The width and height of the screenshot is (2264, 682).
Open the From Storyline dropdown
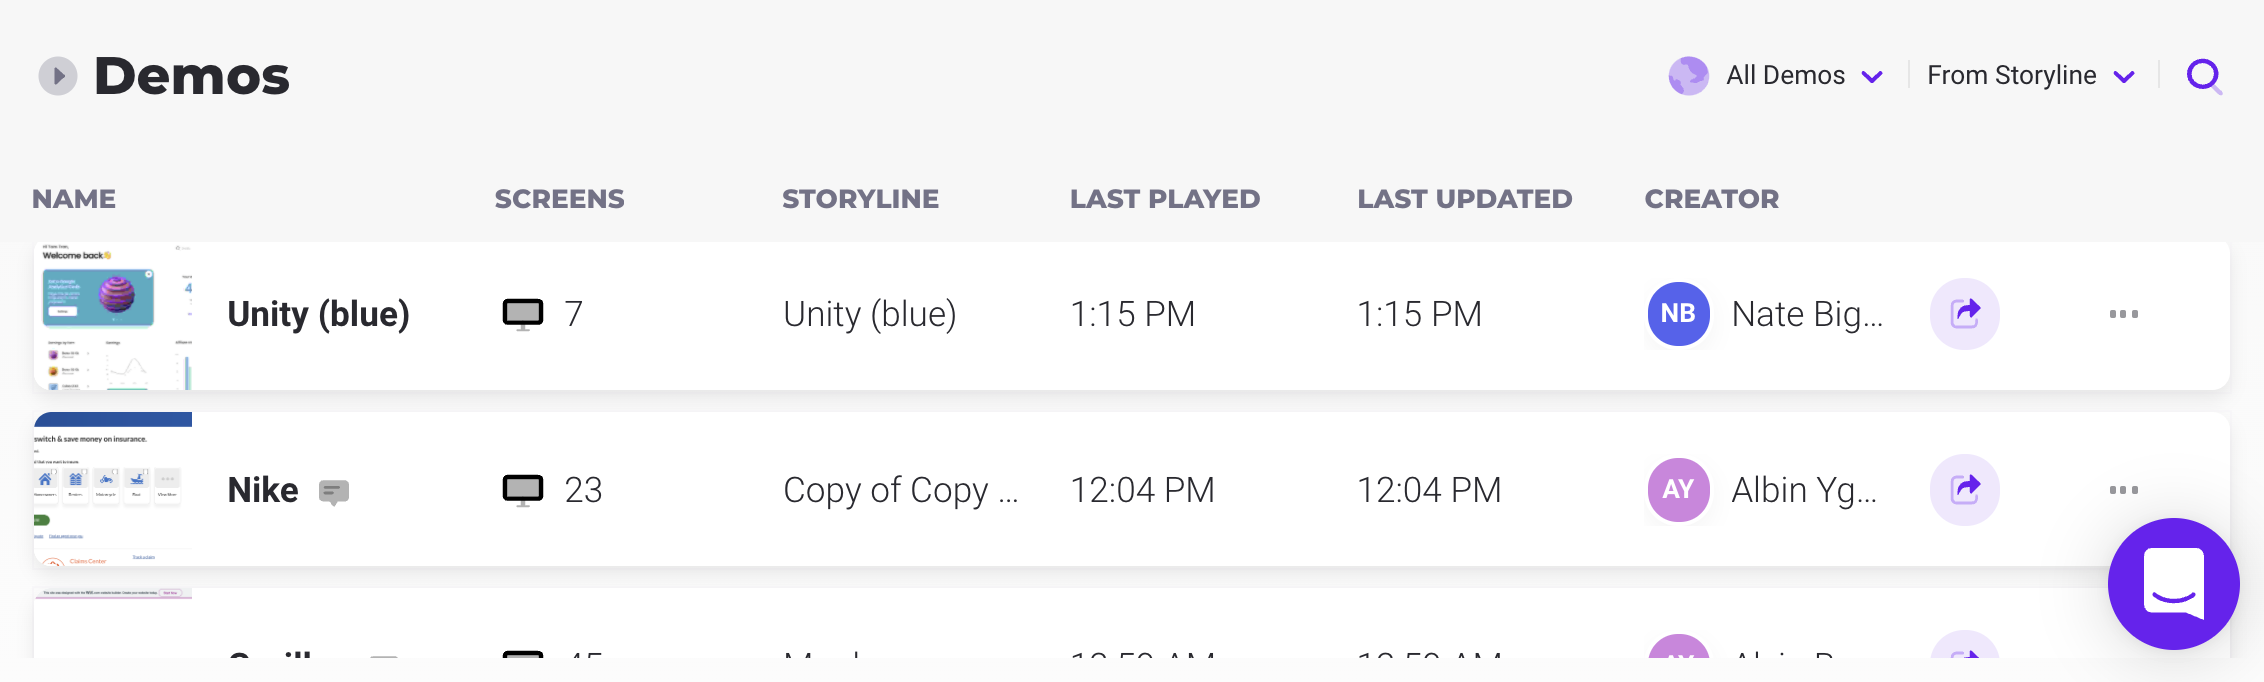pyautogui.click(x=2030, y=76)
